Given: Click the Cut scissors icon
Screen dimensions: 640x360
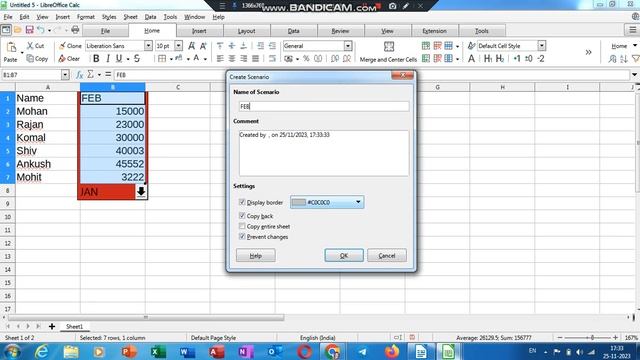Looking at the screenshot, I should 30,46.
